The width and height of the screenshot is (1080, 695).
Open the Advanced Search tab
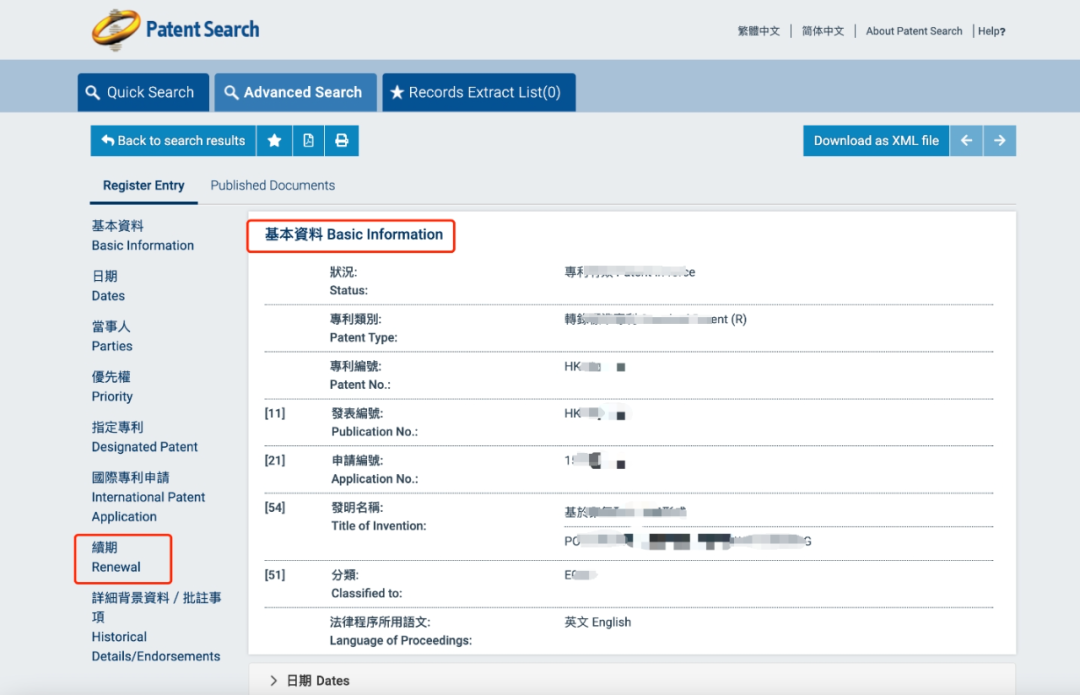pos(295,92)
